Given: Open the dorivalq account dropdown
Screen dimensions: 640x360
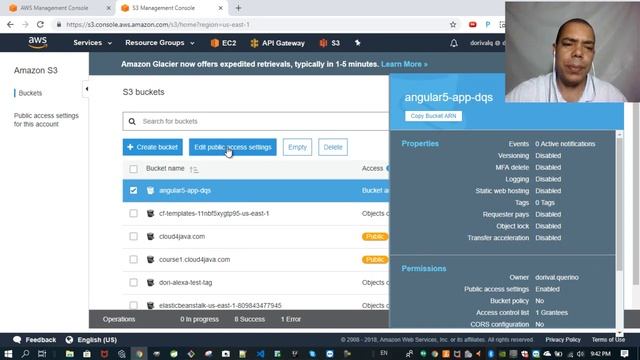Looking at the screenshot, I should tap(487, 43).
